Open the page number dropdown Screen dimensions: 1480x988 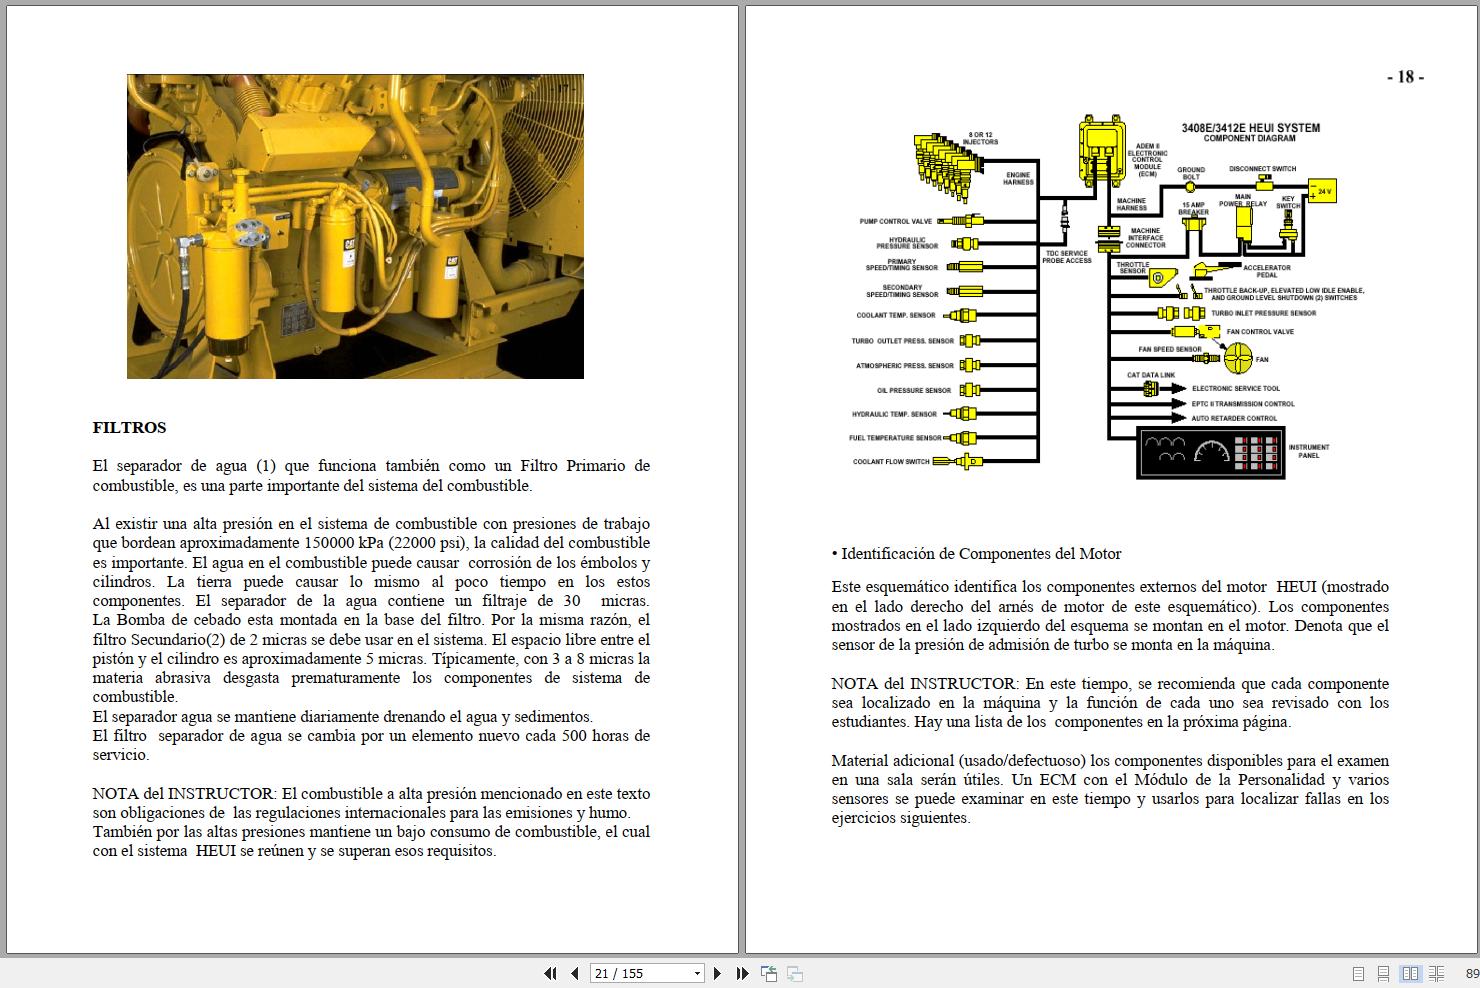pyautogui.click(x=695, y=973)
